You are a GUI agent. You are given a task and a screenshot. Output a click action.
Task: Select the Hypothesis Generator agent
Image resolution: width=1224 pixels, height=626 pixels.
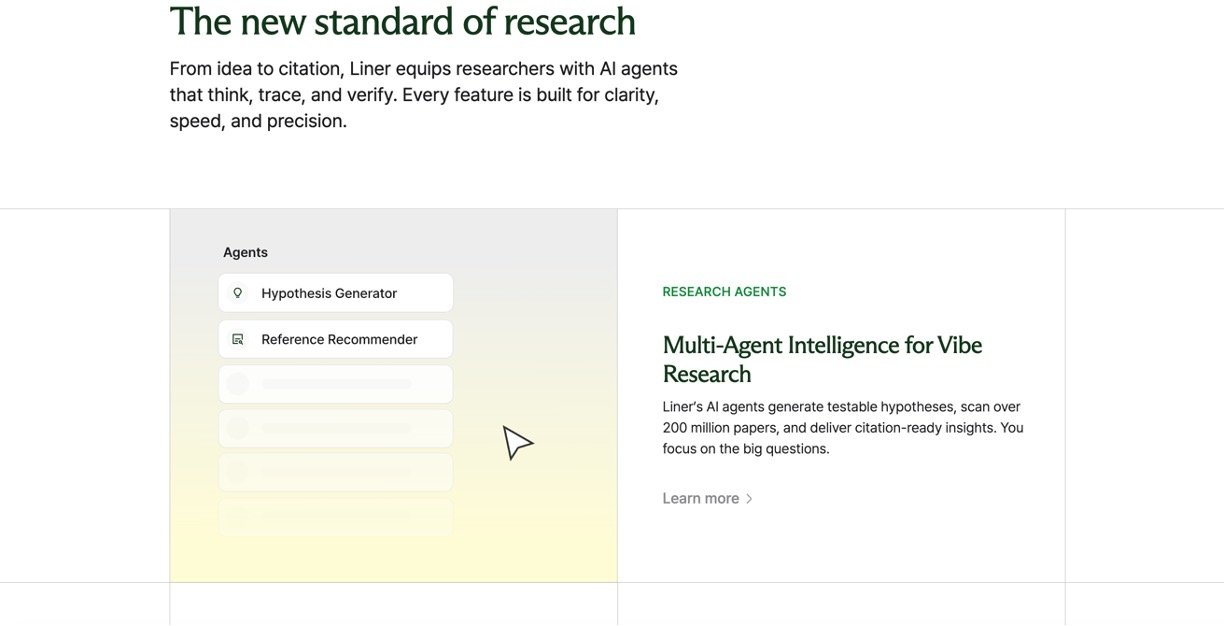coord(335,293)
